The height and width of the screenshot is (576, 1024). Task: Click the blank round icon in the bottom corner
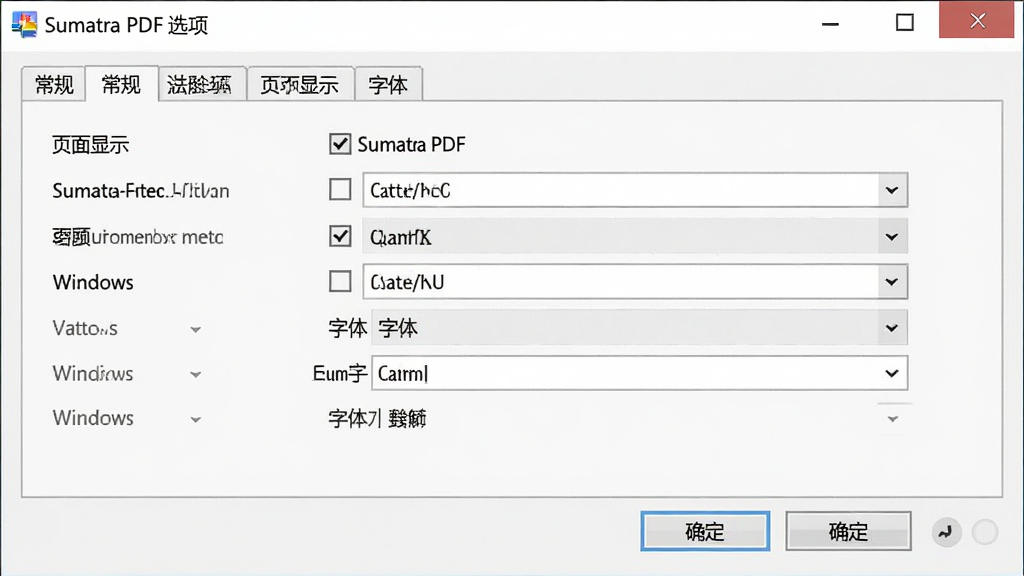pos(985,532)
